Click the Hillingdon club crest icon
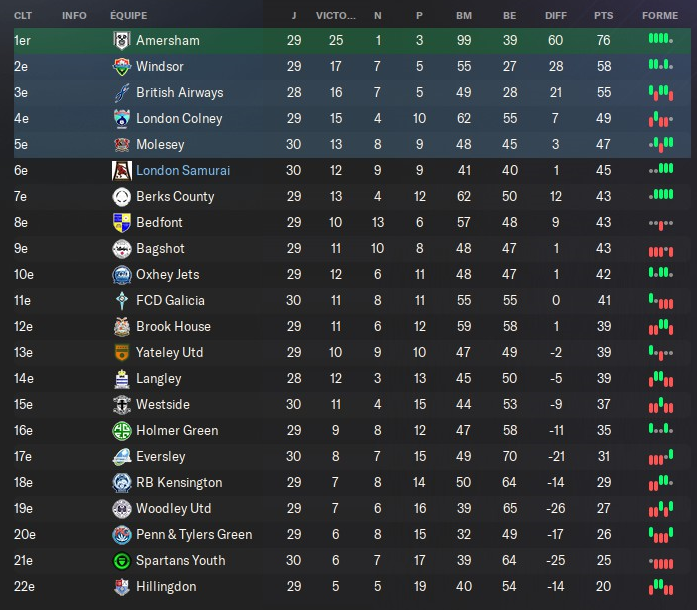 point(121,587)
